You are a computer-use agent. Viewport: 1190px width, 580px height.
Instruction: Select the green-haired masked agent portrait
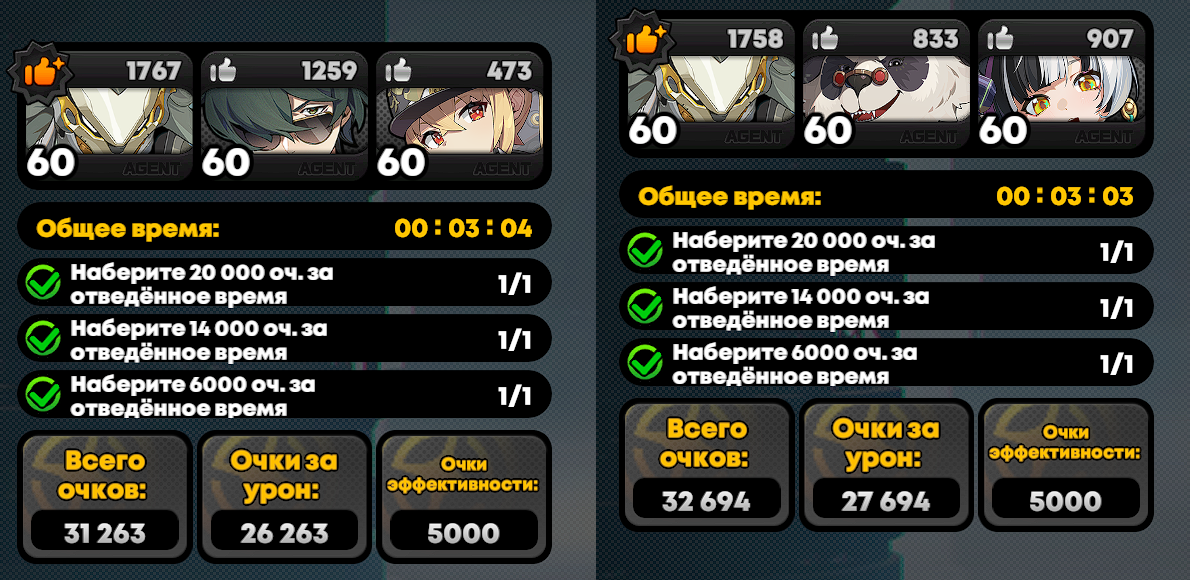pos(284,116)
